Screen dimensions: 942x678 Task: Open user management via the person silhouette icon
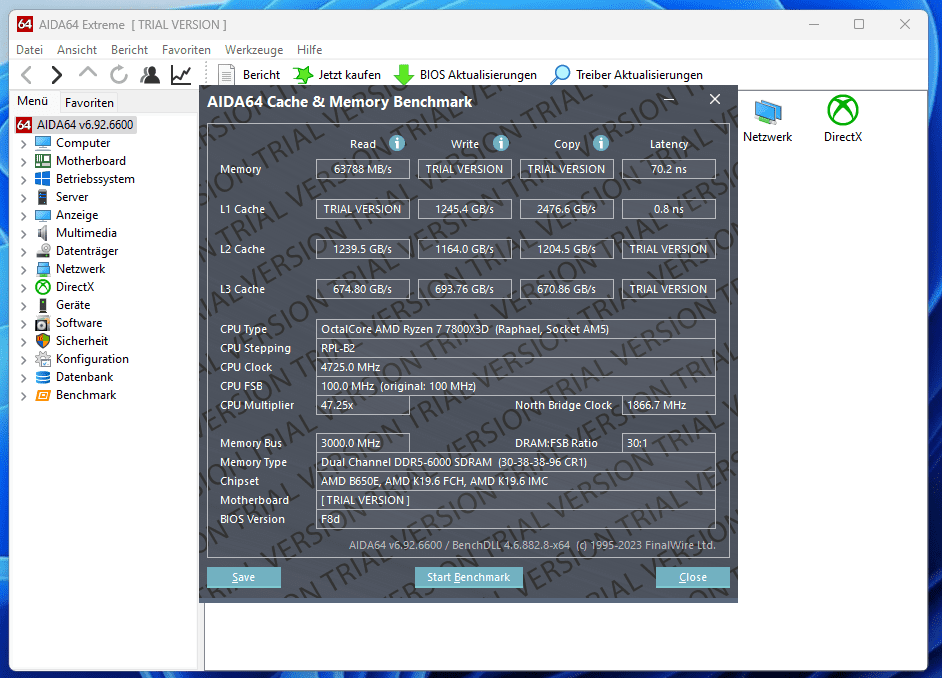coord(150,75)
